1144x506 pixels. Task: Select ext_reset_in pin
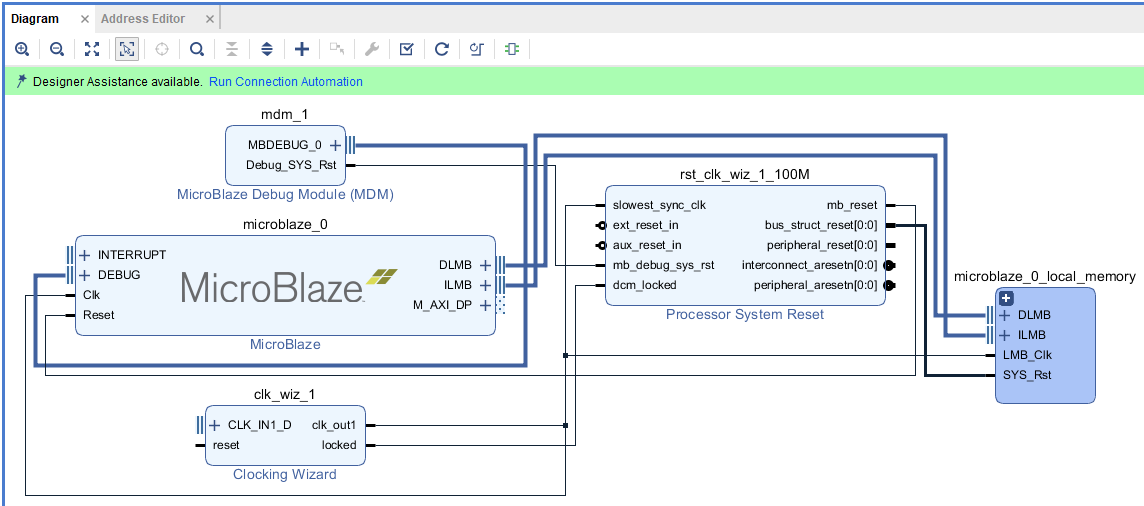[x=646, y=225]
